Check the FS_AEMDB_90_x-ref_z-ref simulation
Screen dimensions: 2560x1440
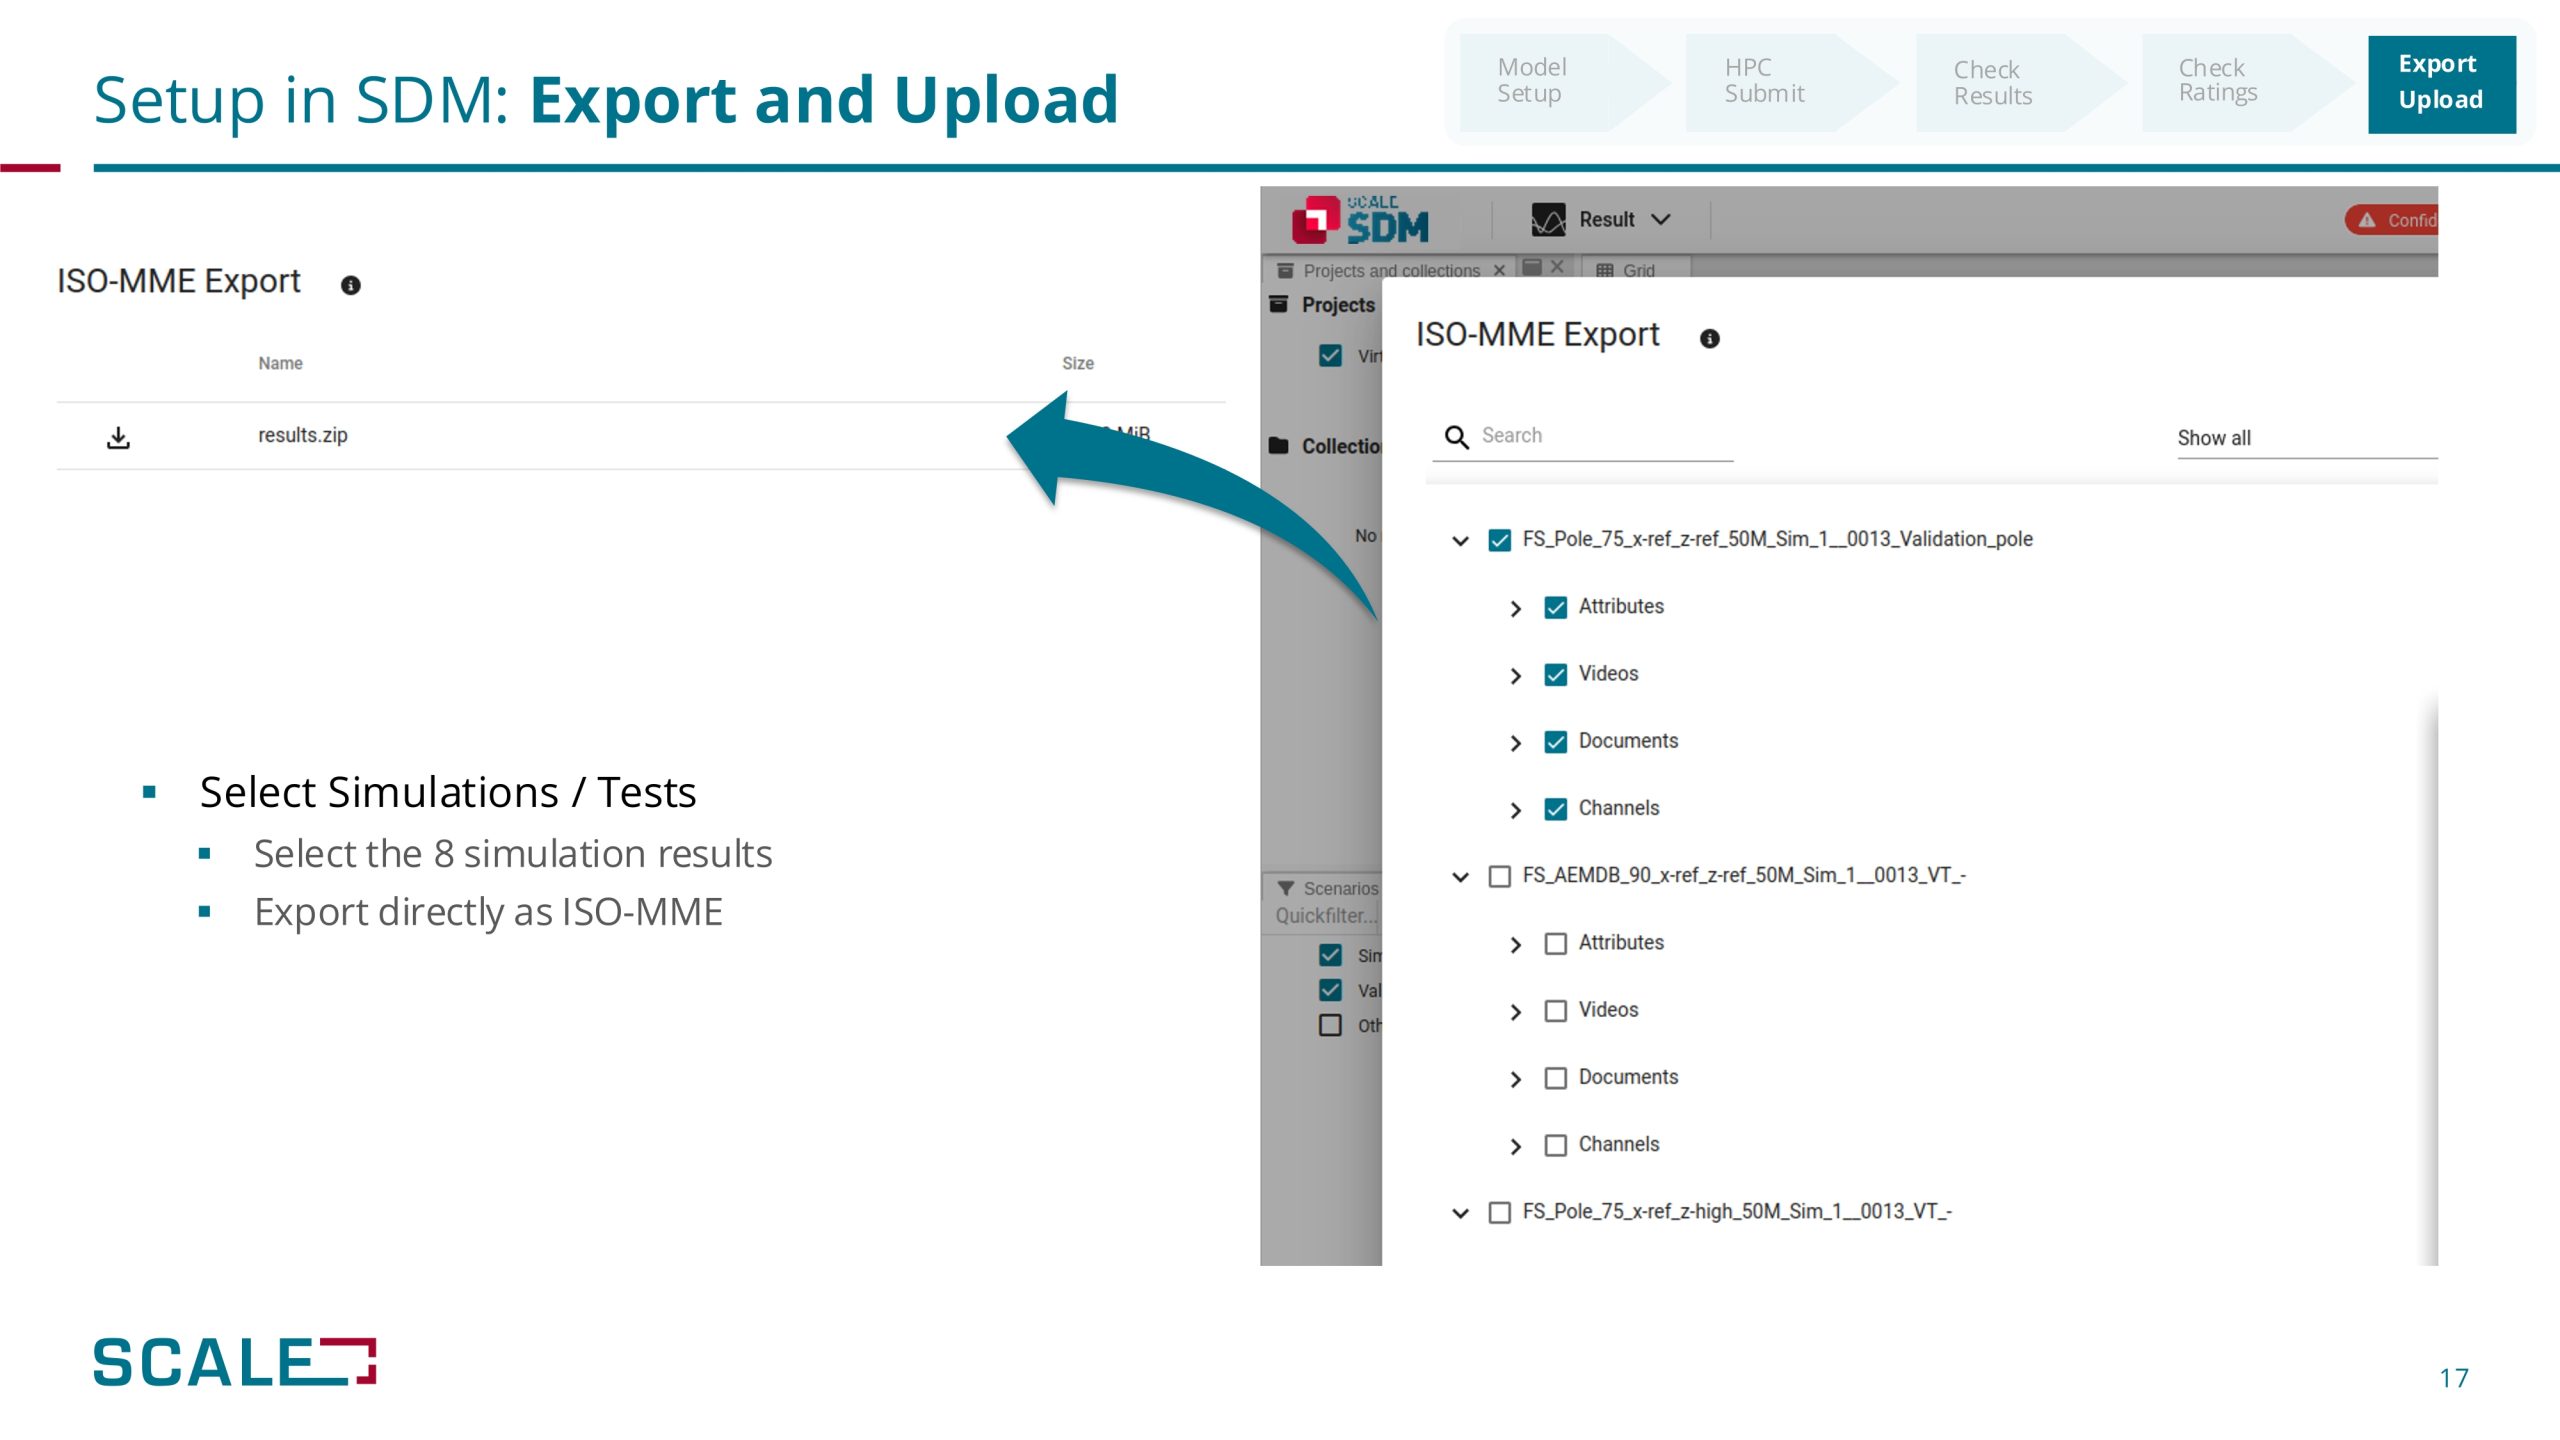click(1499, 876)
